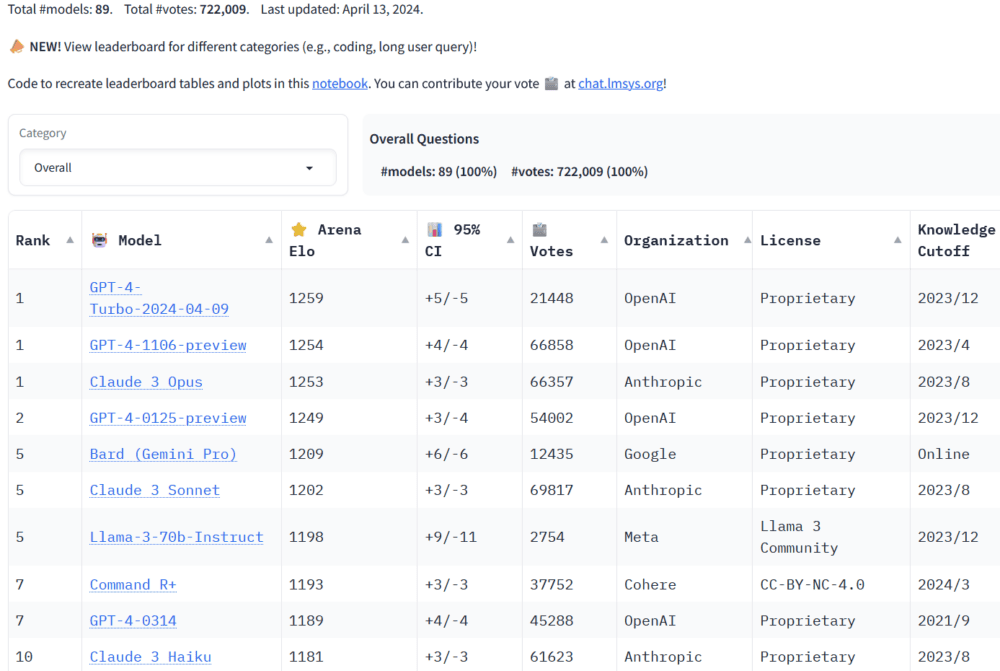
Task: Click the robot face icon beside Model
Action: click(x=99, y=240)
